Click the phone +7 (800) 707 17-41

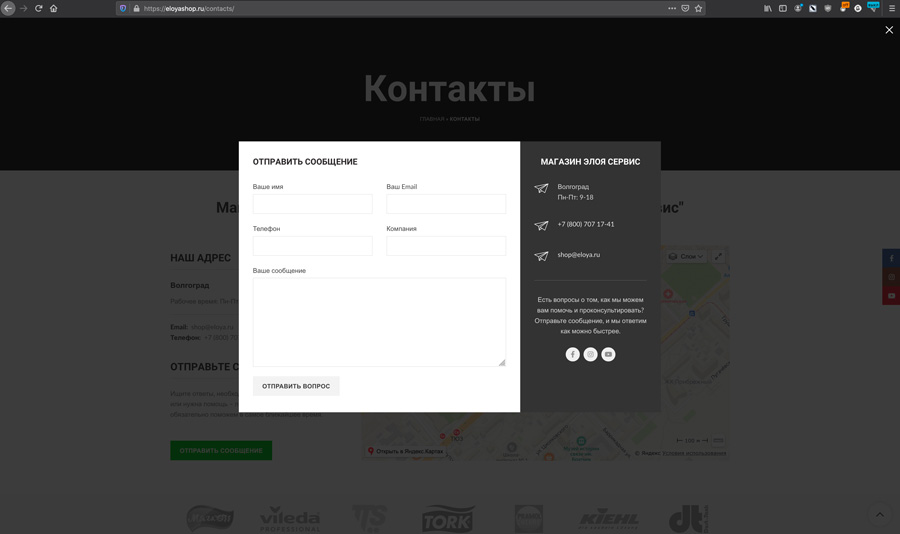click(585, 225)
